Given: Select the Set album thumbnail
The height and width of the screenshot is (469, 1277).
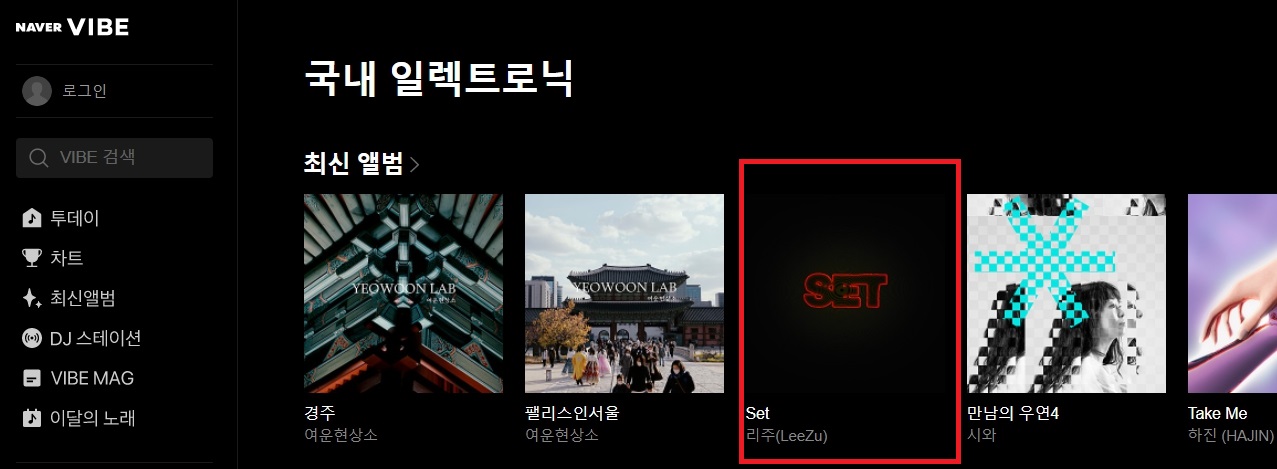Looking at the screenshot, I should tap(845, 293).
